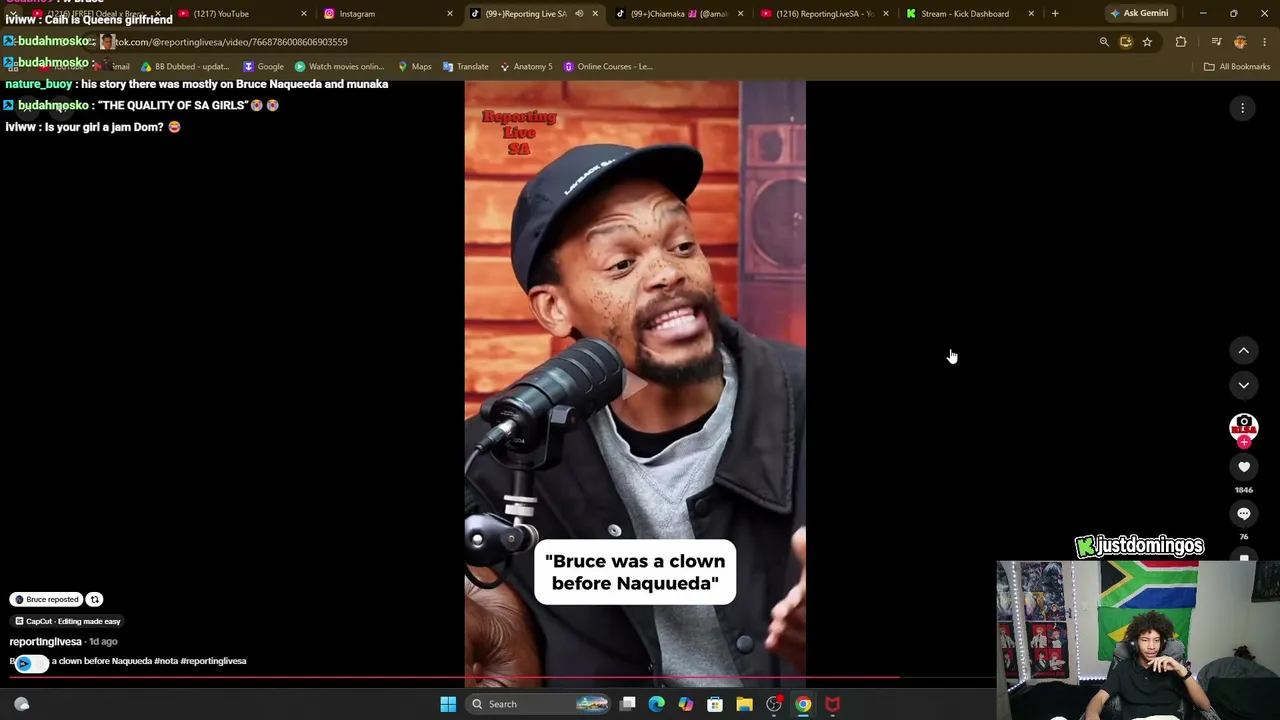The height and width of the screenshot is (720, 1280).
Task: Close the Reporting Live SA TikTok tab
Action: click(595, 13)
